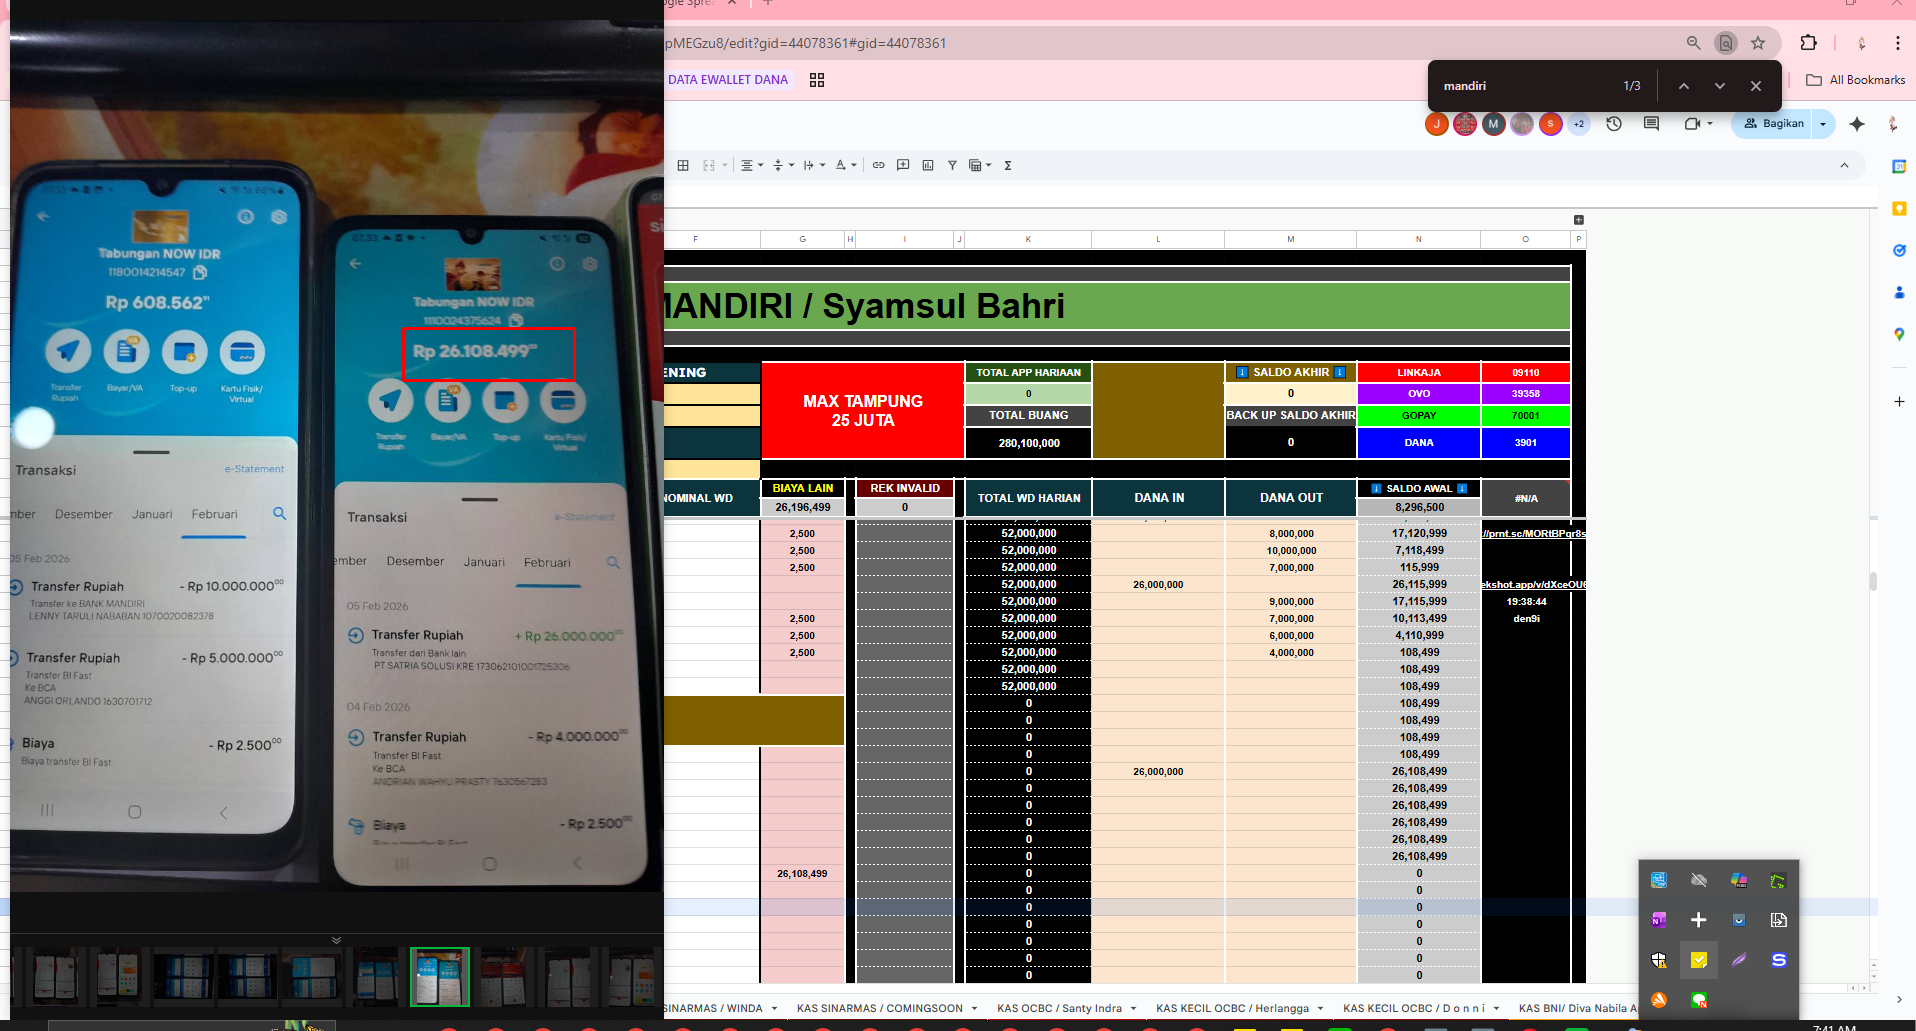
Task: Click the collaborator avatar labeled M
Action: click(x=1494, y=124)
